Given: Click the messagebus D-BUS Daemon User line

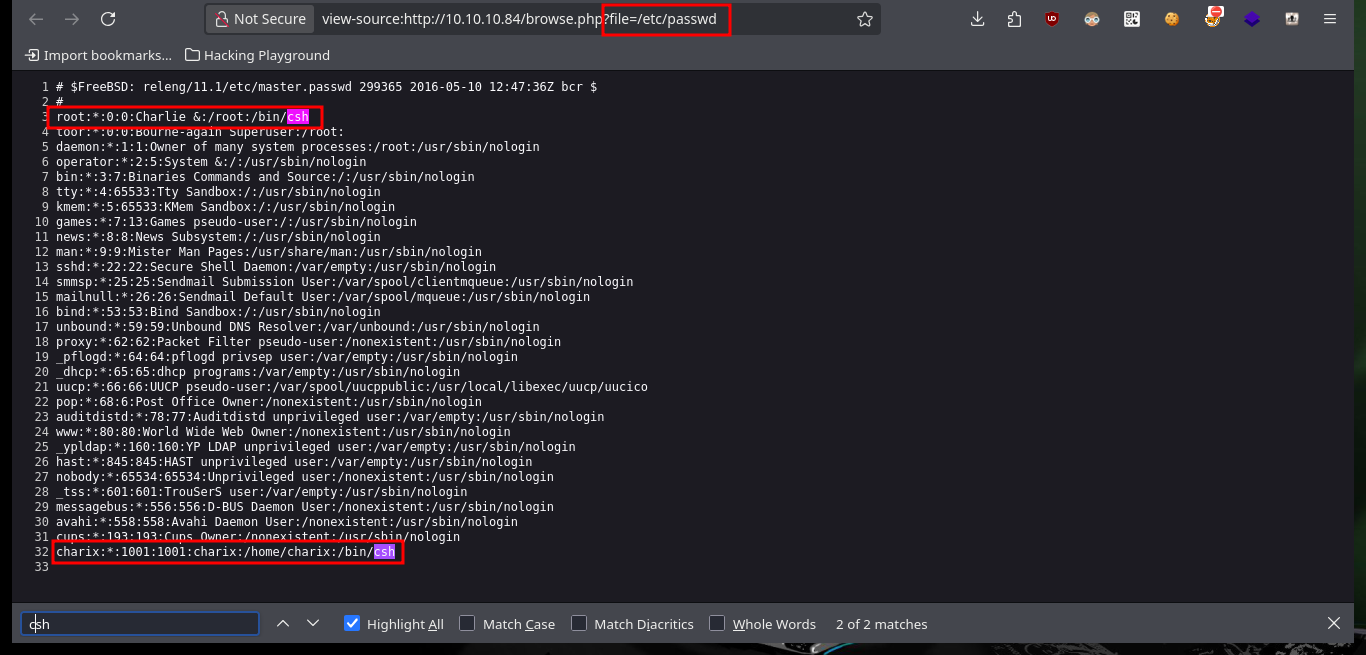Looking at the screenshot, I should (305, 507).
